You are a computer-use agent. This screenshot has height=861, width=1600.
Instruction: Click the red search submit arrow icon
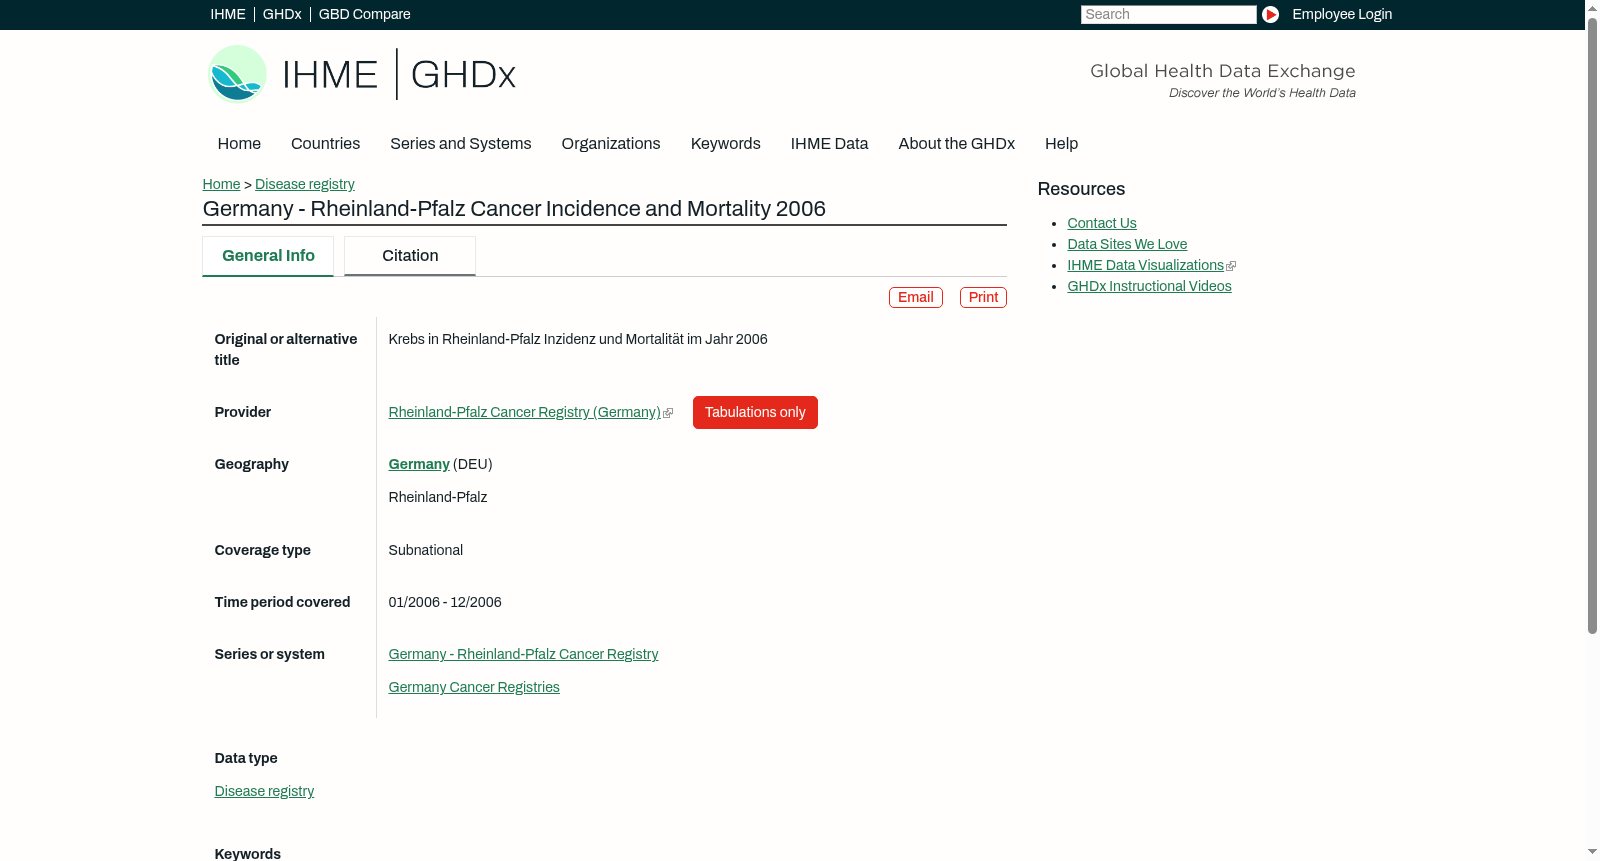[x=1270, y=14]
